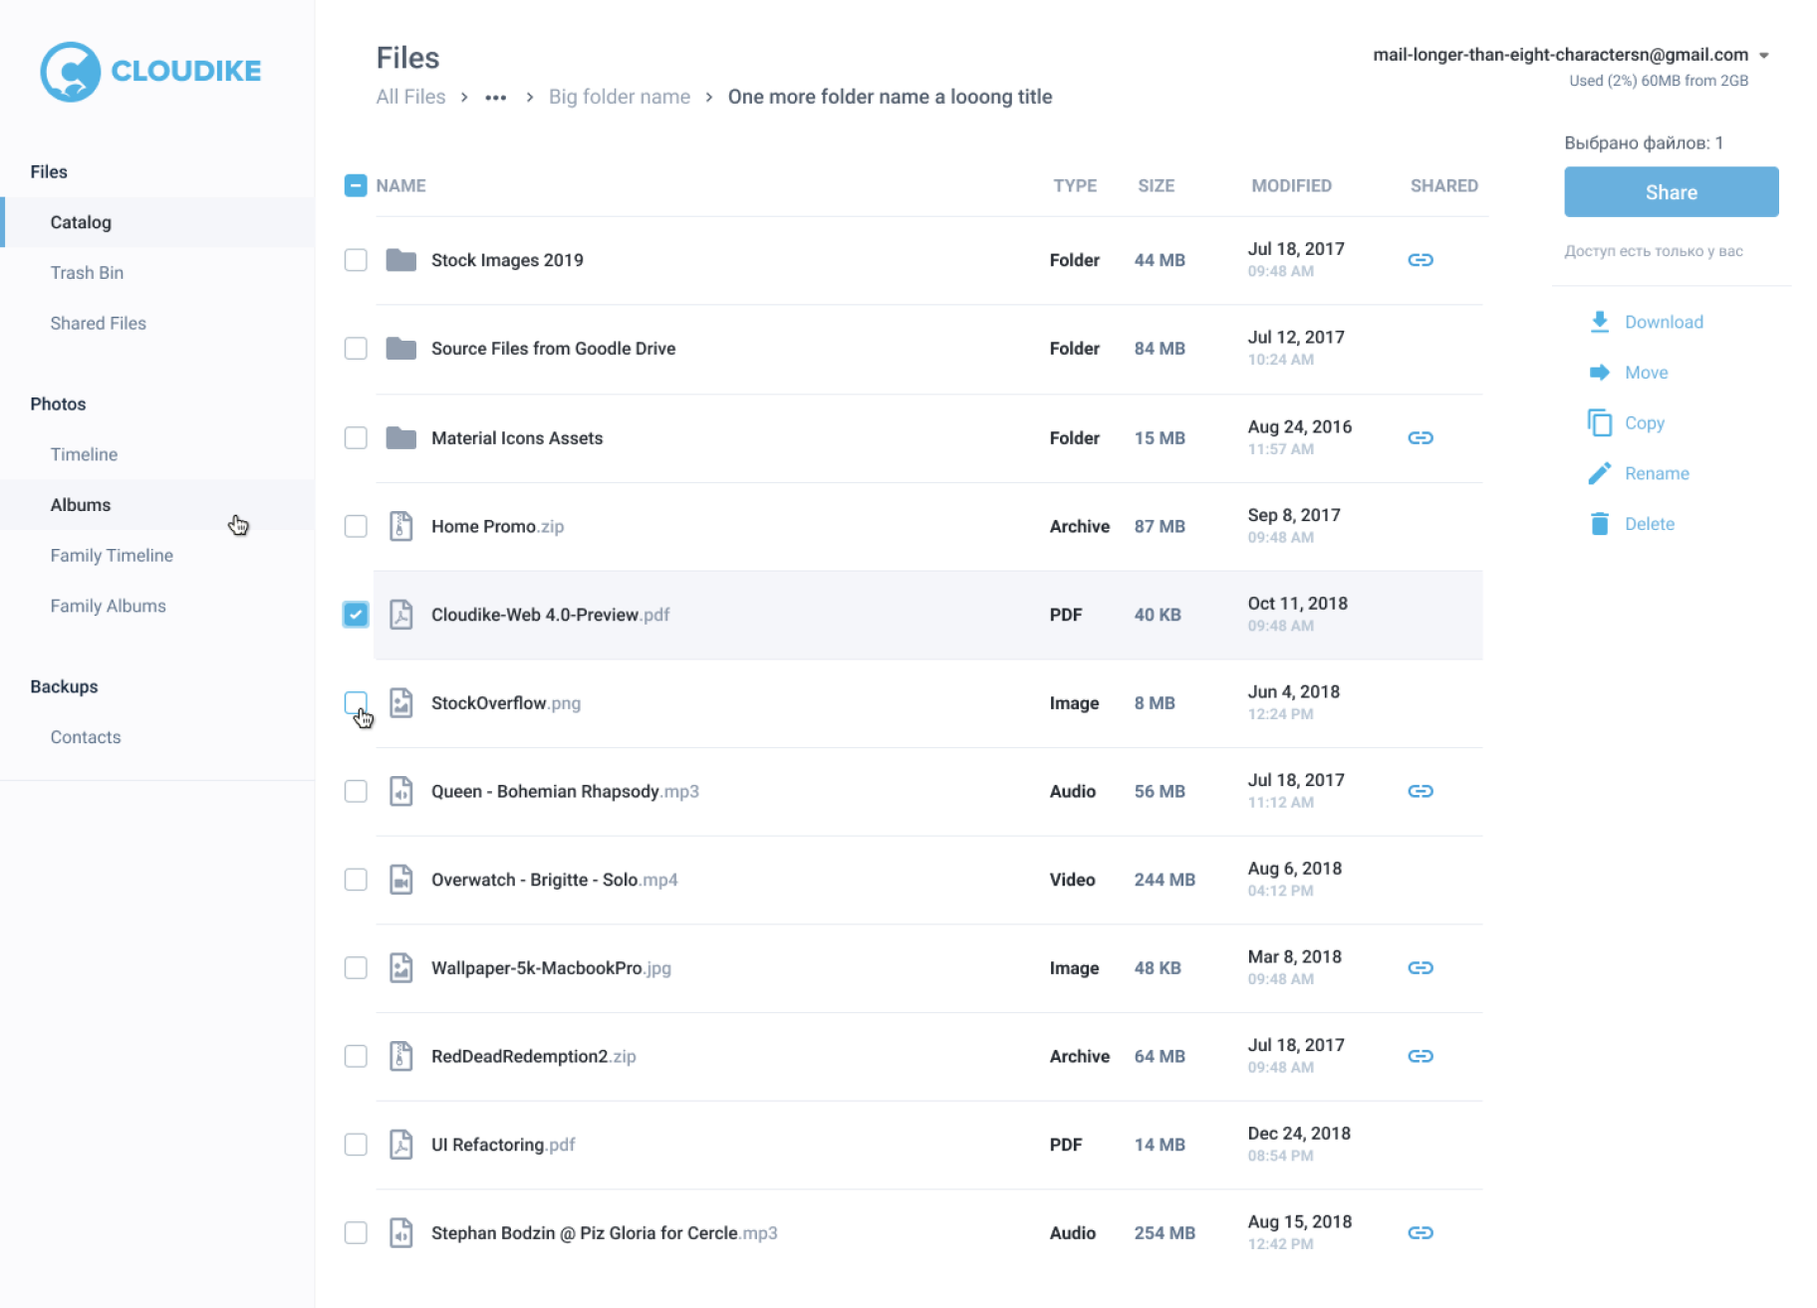Click the Delete trash icon
1817x1308 pixels.
(x=1599, y=524)
